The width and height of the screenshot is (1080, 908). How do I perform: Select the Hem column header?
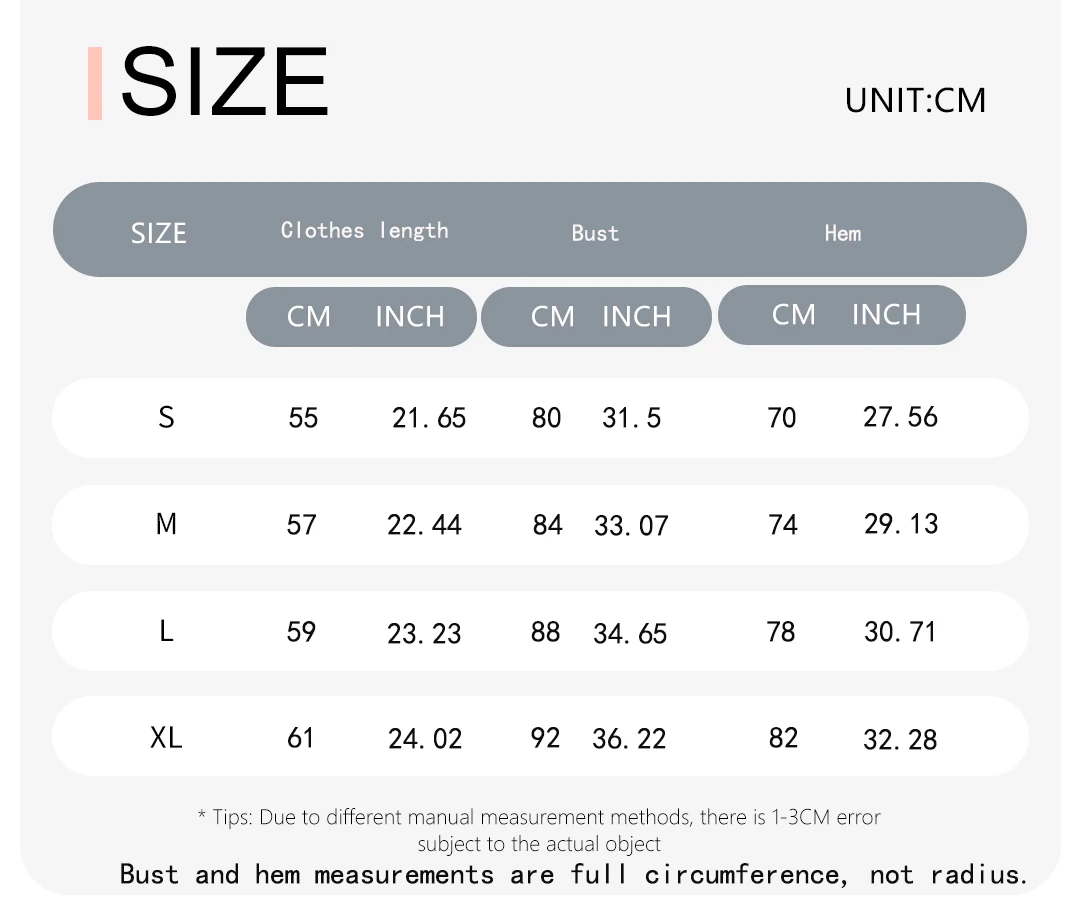[843, 233]
